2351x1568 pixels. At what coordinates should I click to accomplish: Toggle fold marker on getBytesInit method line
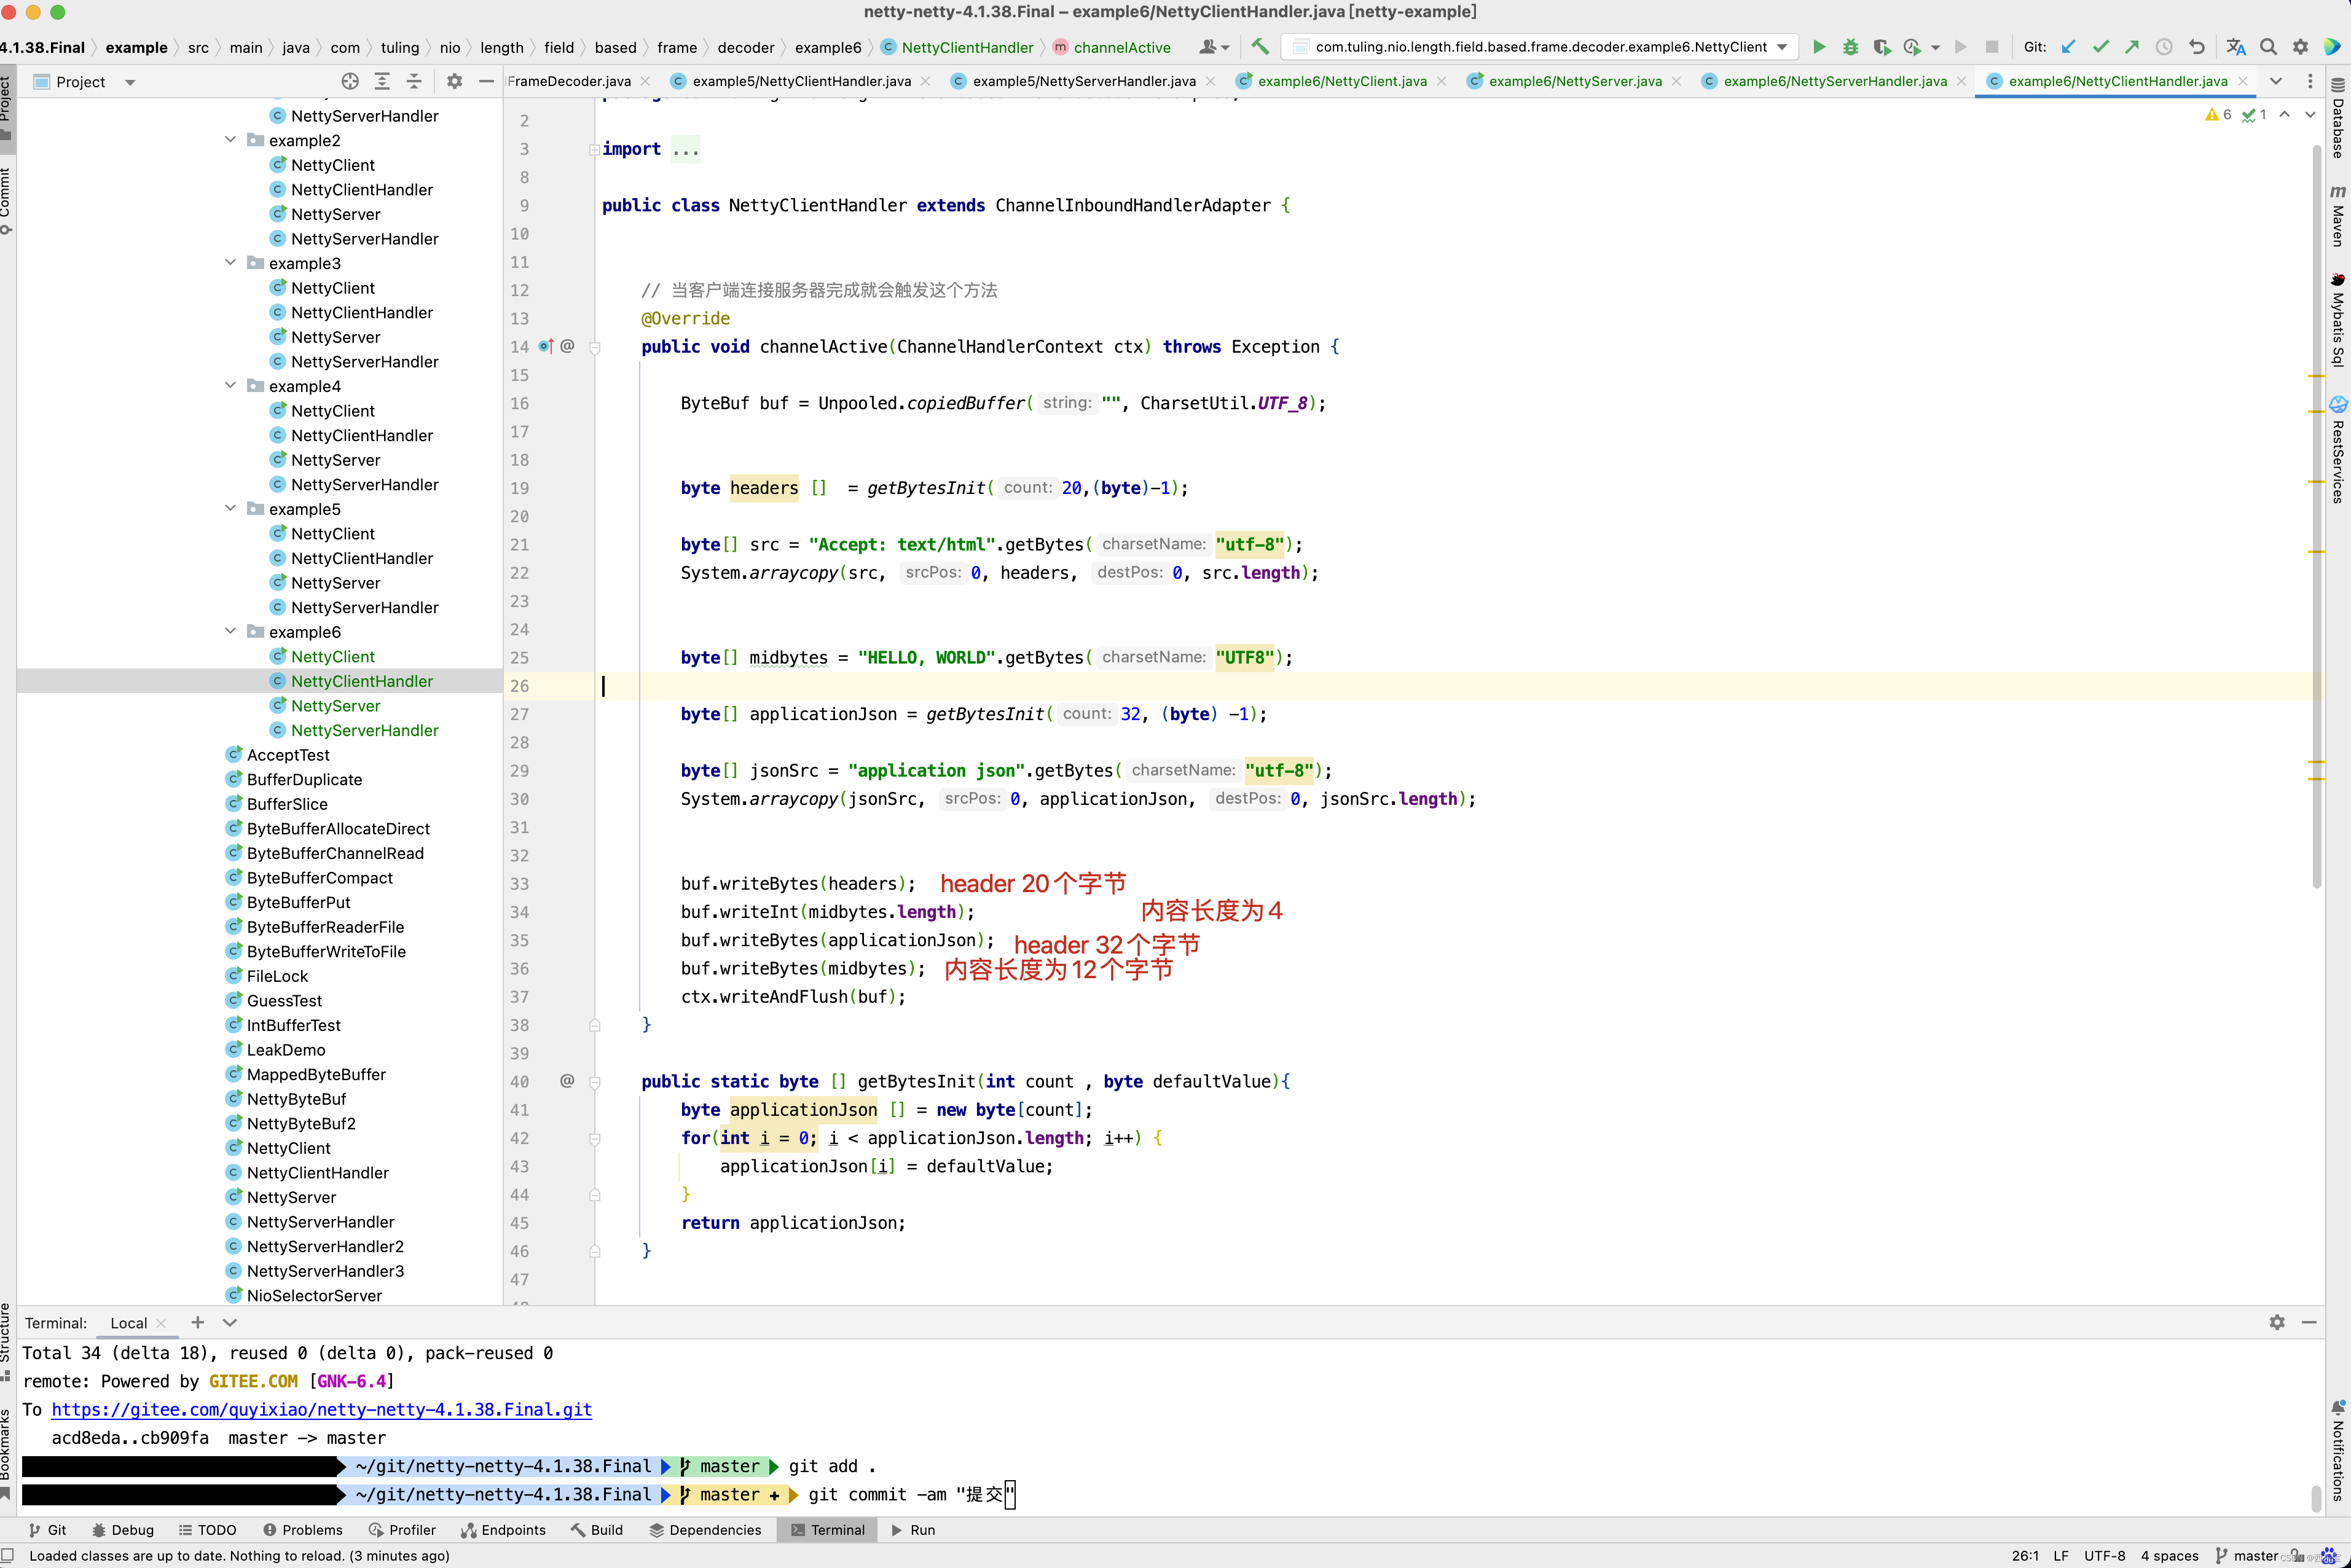[595, 1082]
